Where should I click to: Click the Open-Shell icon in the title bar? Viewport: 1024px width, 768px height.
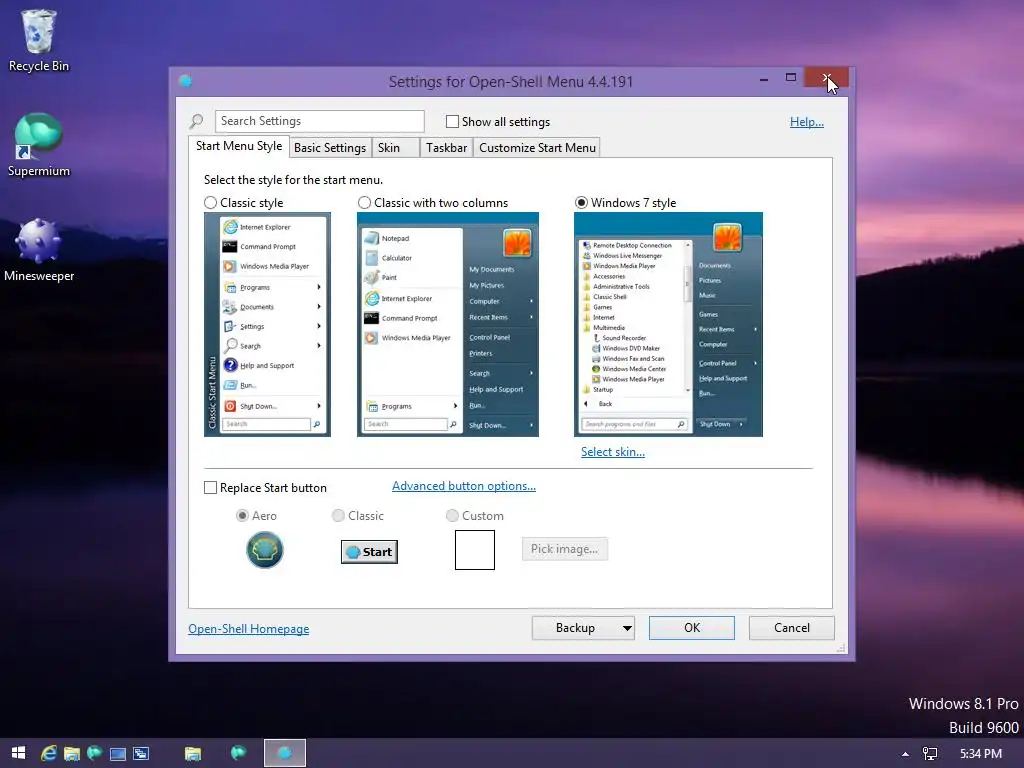(x=185, y=81)
